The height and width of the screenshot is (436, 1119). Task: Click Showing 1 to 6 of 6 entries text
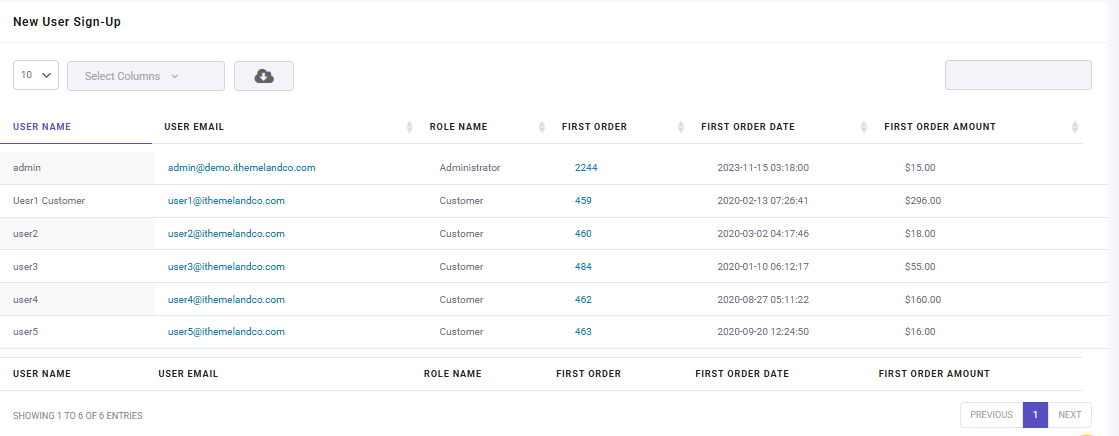click(78, 415)
